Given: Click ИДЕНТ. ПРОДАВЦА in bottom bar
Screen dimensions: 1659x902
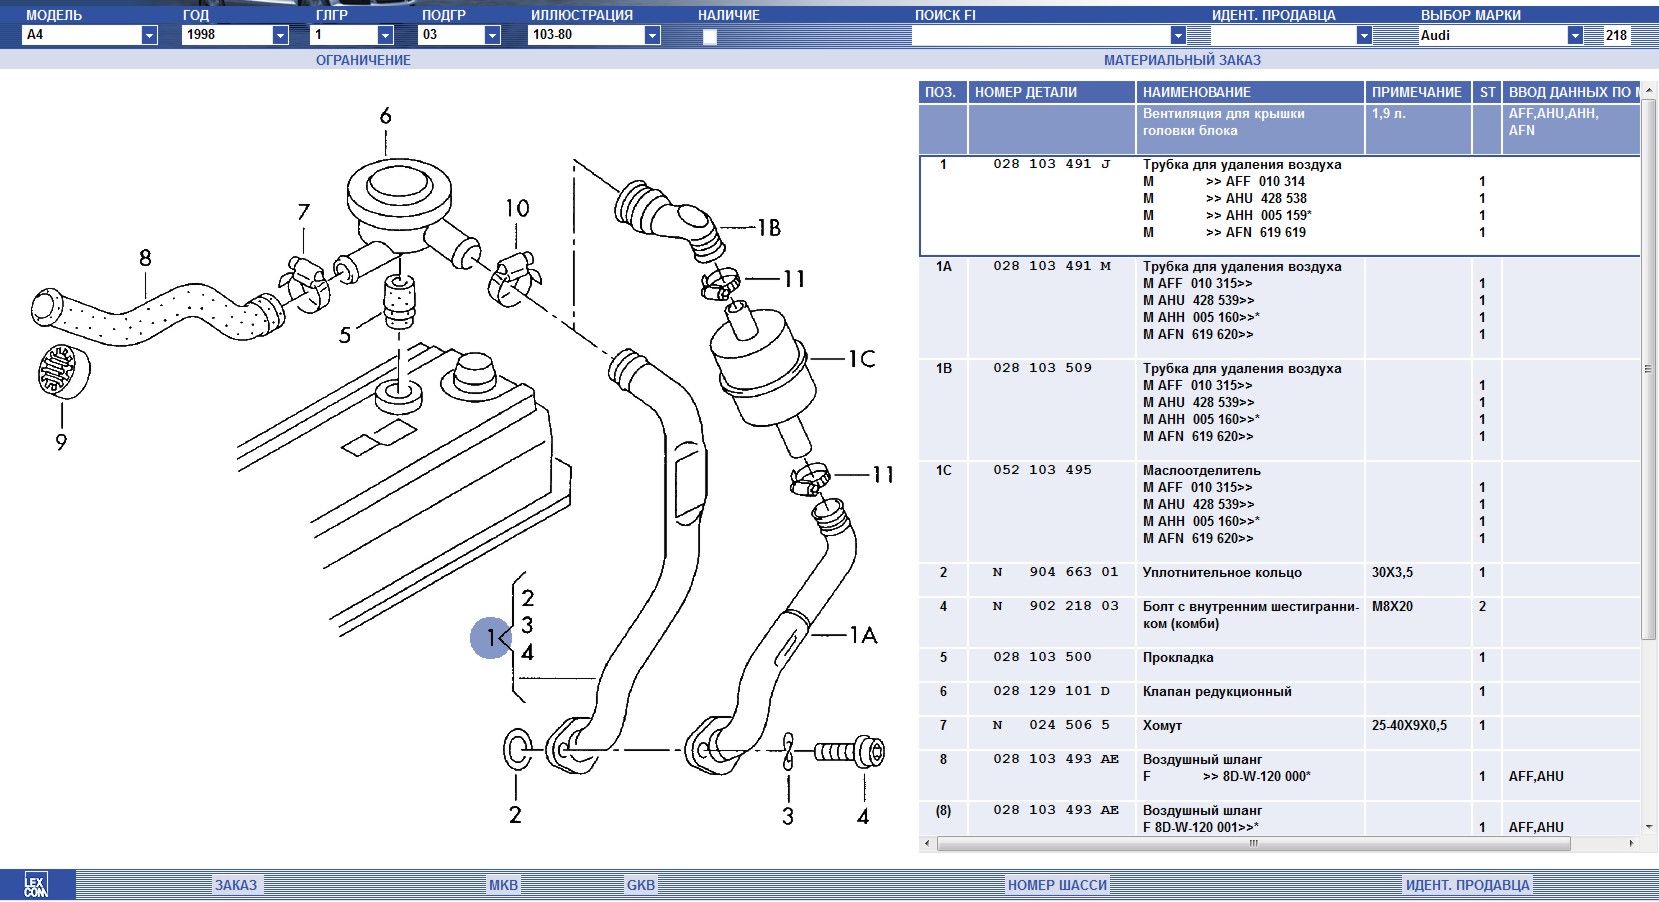Looking at the screenshot, I should (1467, 885).
